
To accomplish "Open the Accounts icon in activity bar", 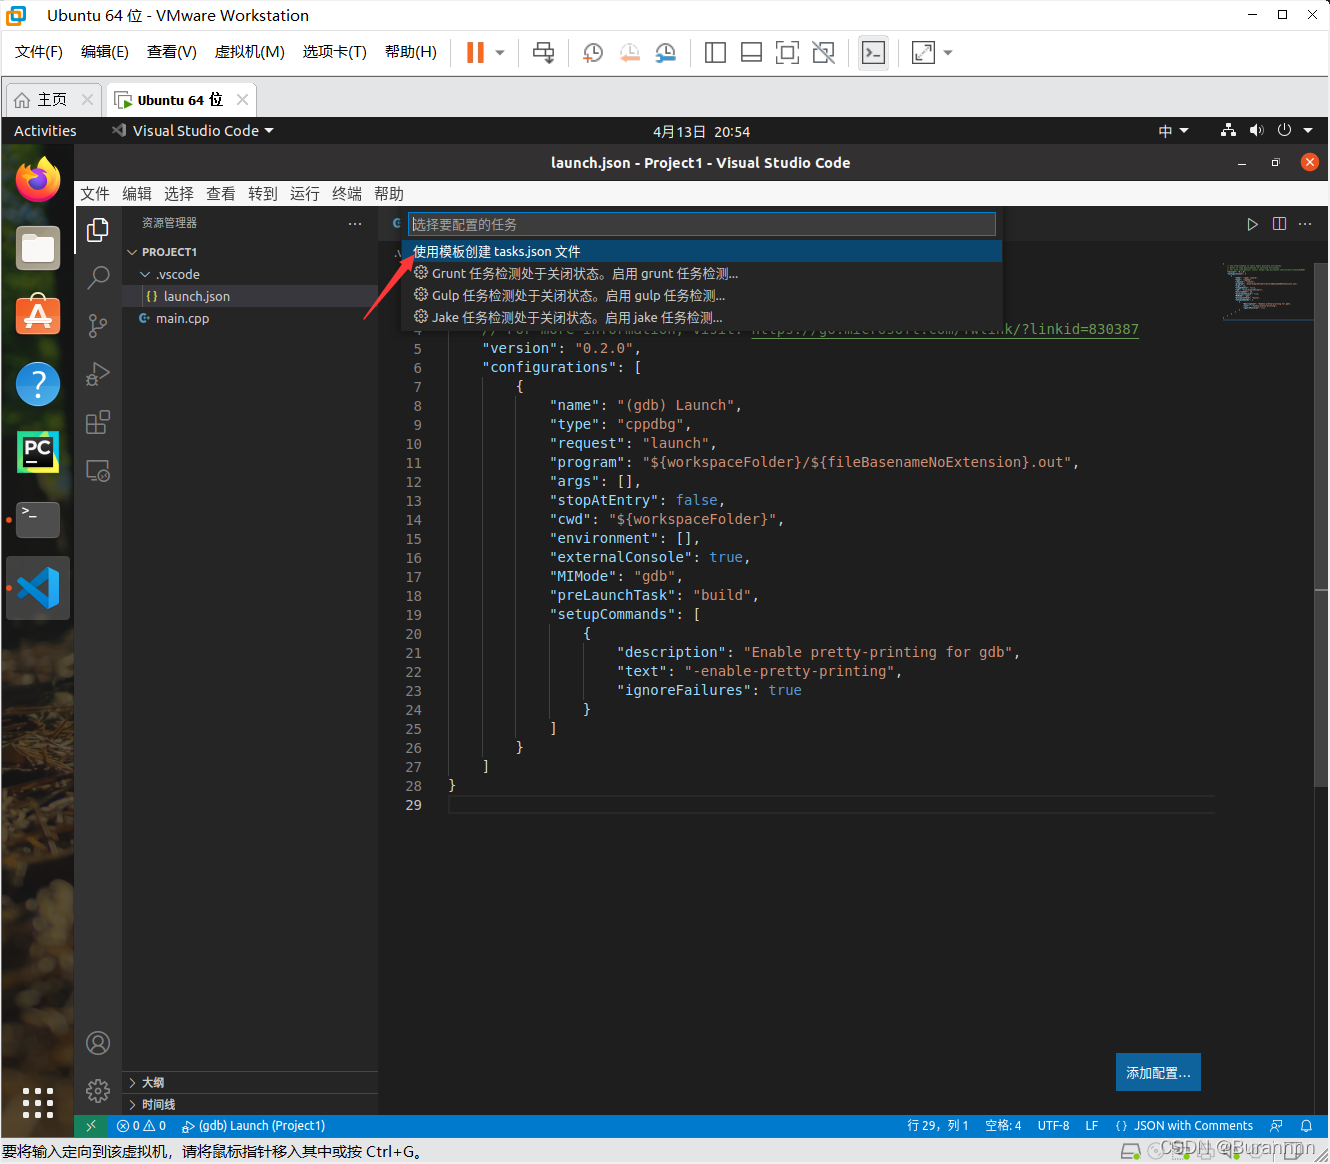I will 98,1043.
